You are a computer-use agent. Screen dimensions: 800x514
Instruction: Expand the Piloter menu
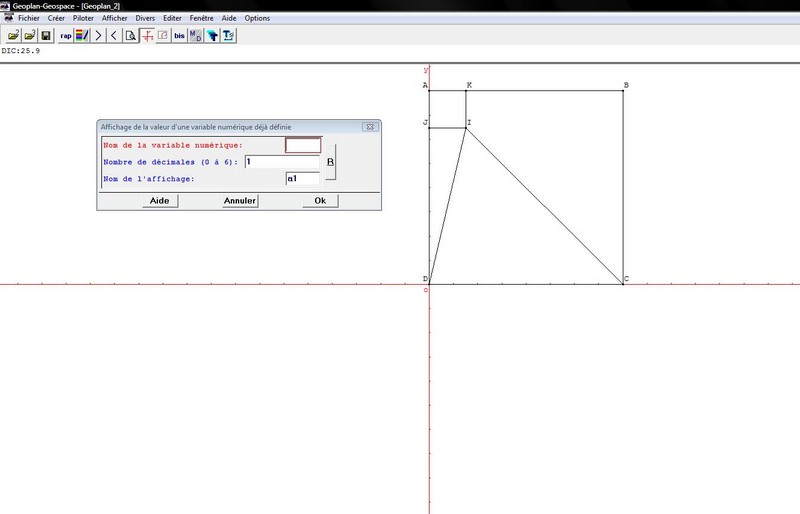point(83,18)
